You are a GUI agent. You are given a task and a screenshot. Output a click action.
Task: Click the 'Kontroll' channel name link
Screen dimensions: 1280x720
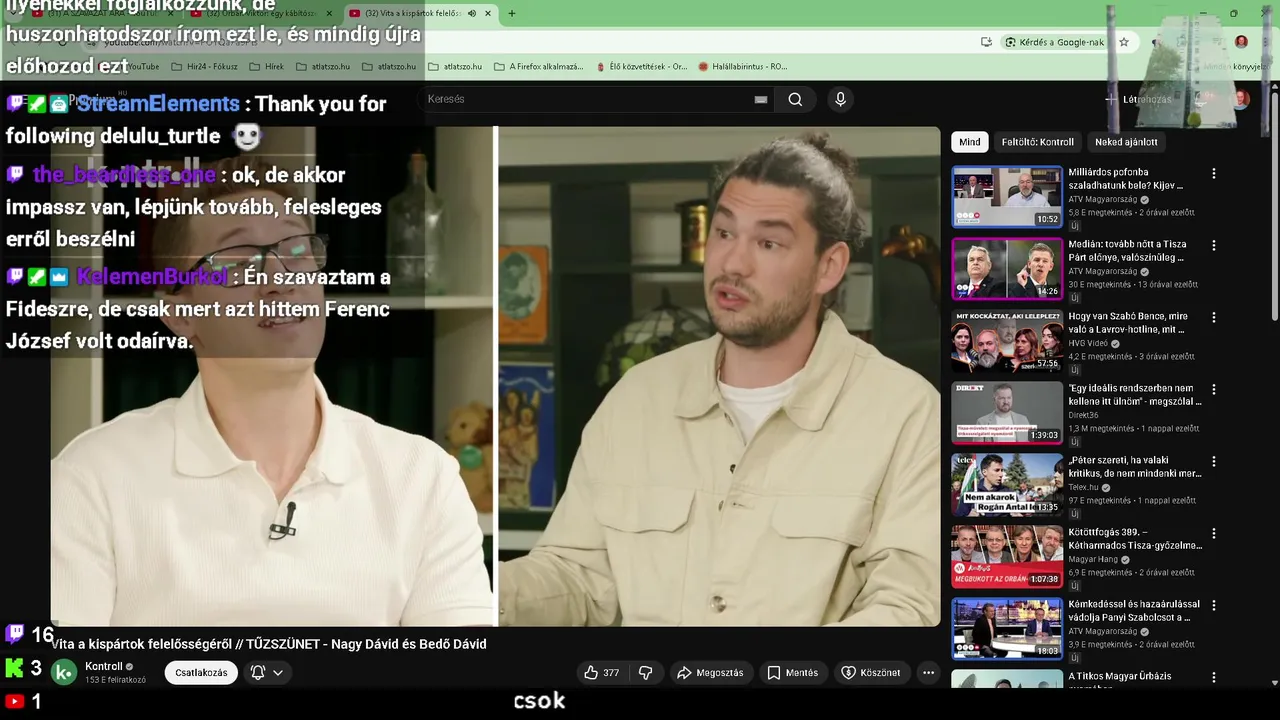104,667
